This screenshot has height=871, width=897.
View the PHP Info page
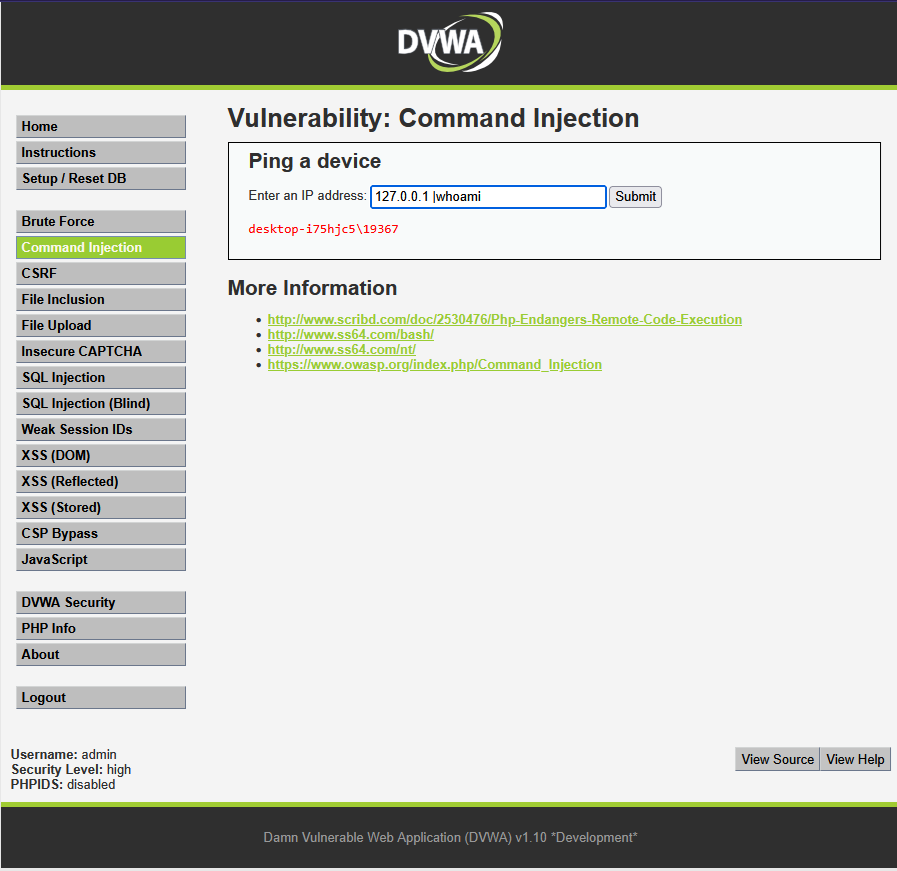[x=101, y=629]
